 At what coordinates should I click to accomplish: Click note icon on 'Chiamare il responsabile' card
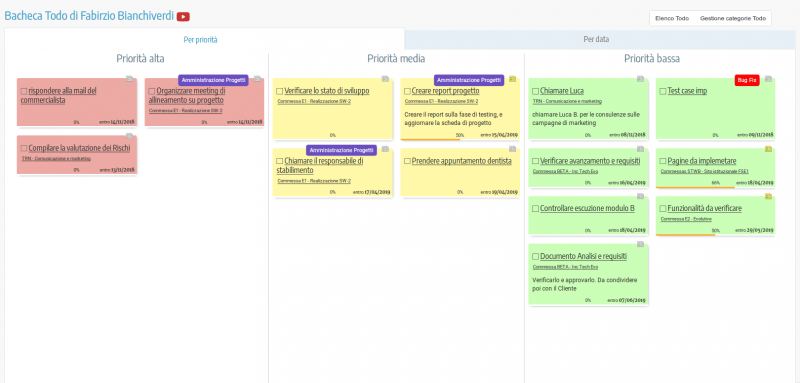click(385, 149)
